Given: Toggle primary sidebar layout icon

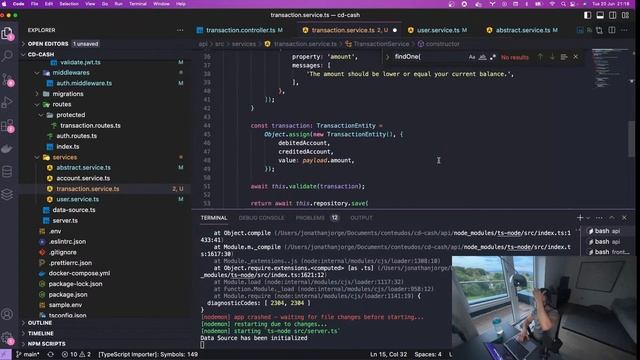Looking at the screenshot, I should point(587,15).
